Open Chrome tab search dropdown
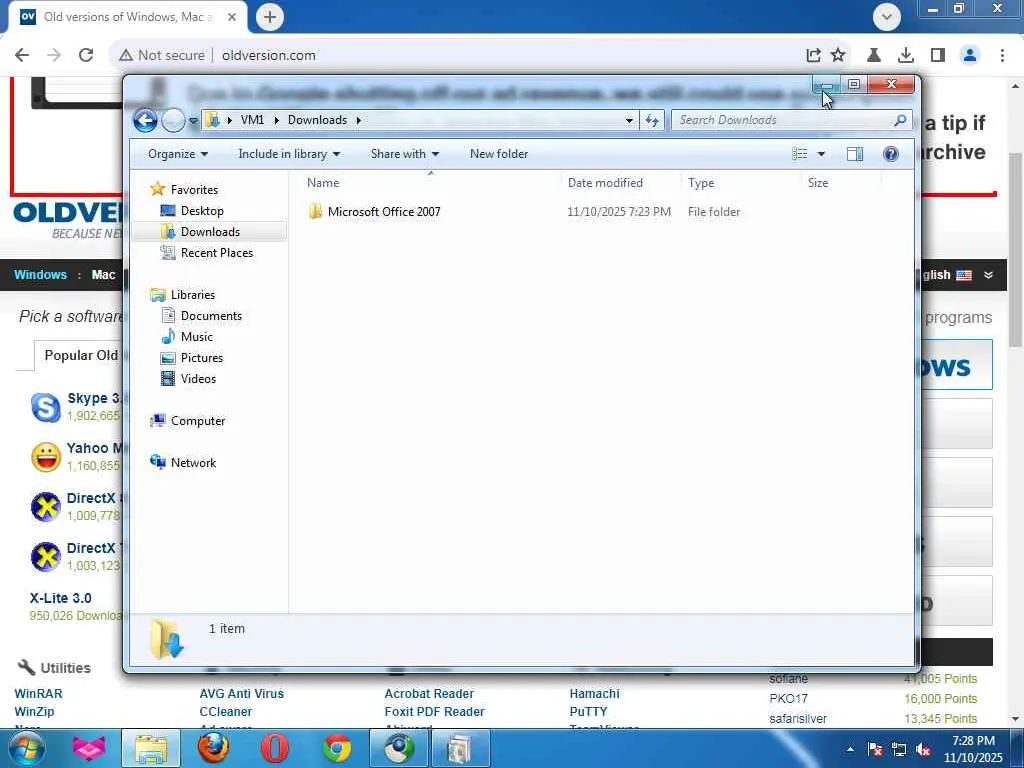This screenshot has width=1024, height=768. [x=887, y=17]
